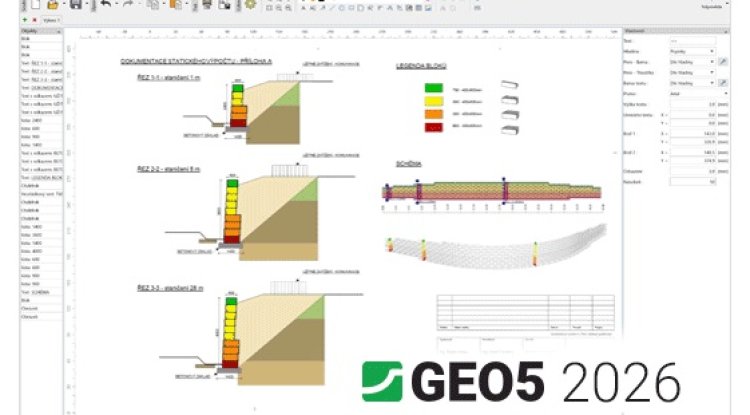Open the dropdown arrow next to Save icon

87,5
